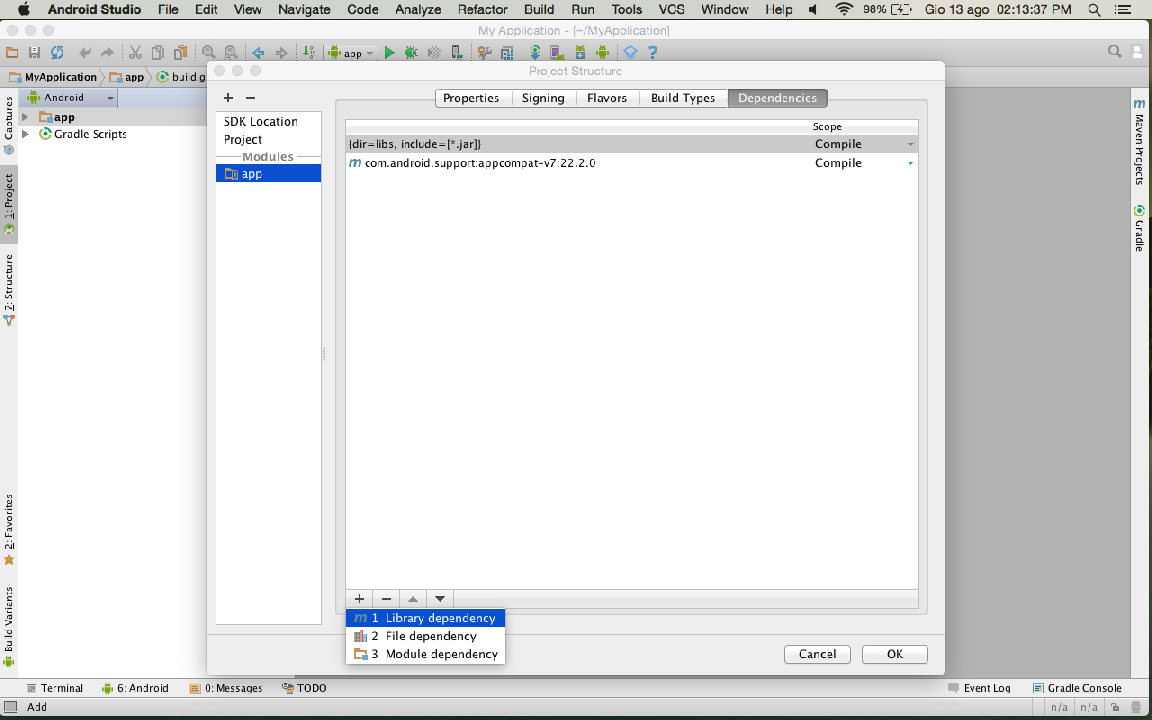The width and height of the screenshot is (1152, 720).
Task: Select the Build Types tab
Action: tap(683, 98)
